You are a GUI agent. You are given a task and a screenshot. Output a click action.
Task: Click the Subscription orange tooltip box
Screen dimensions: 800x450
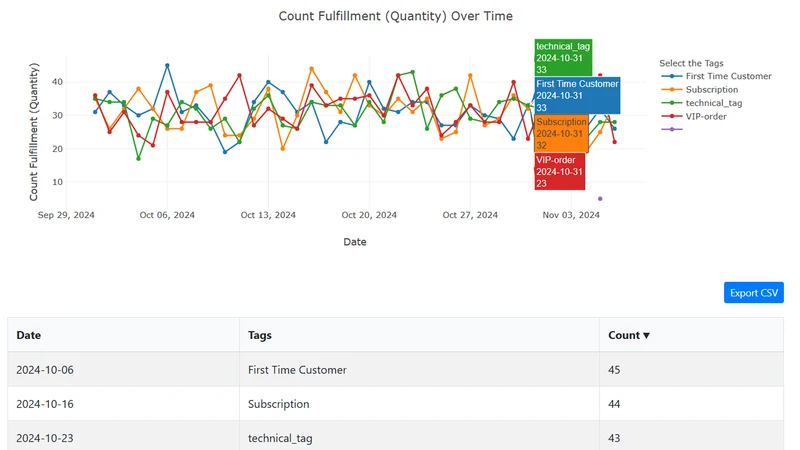pos(561,133)
